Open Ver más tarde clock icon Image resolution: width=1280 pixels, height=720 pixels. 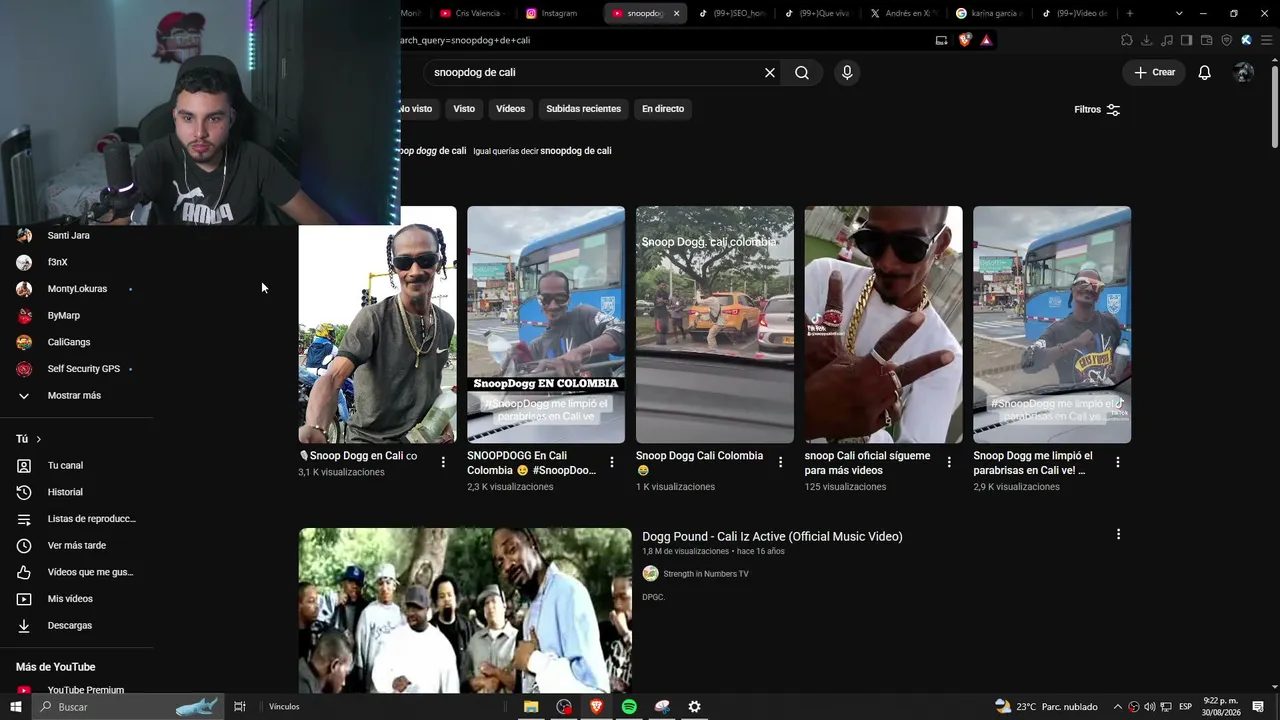24,546
